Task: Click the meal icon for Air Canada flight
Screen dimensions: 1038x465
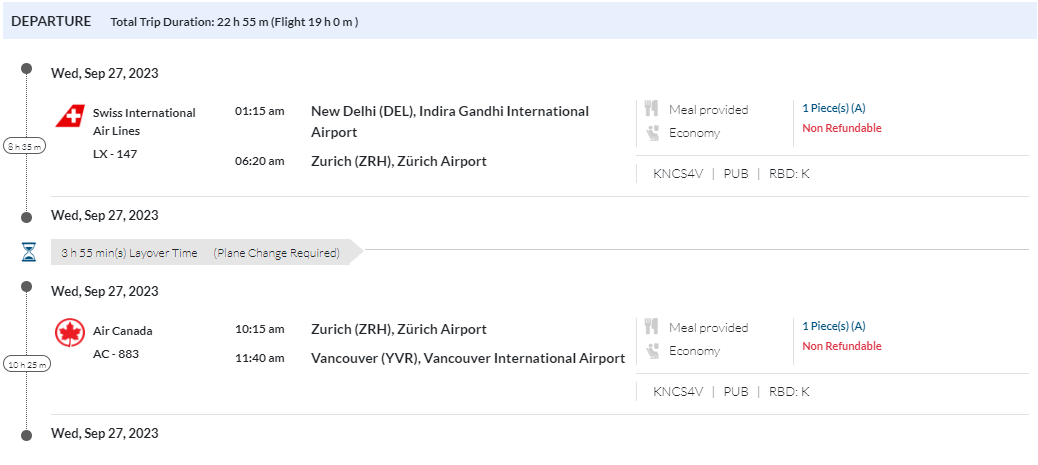Action: tap(652, 327)
